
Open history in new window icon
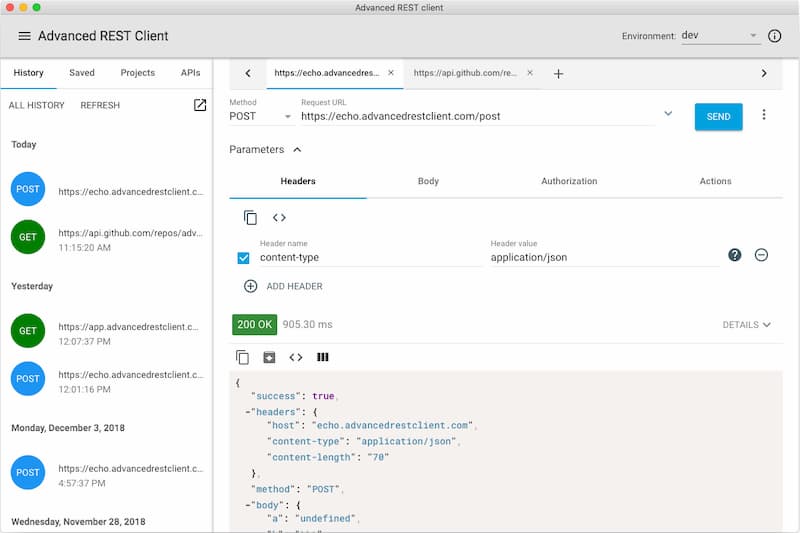tap(200, 105)
